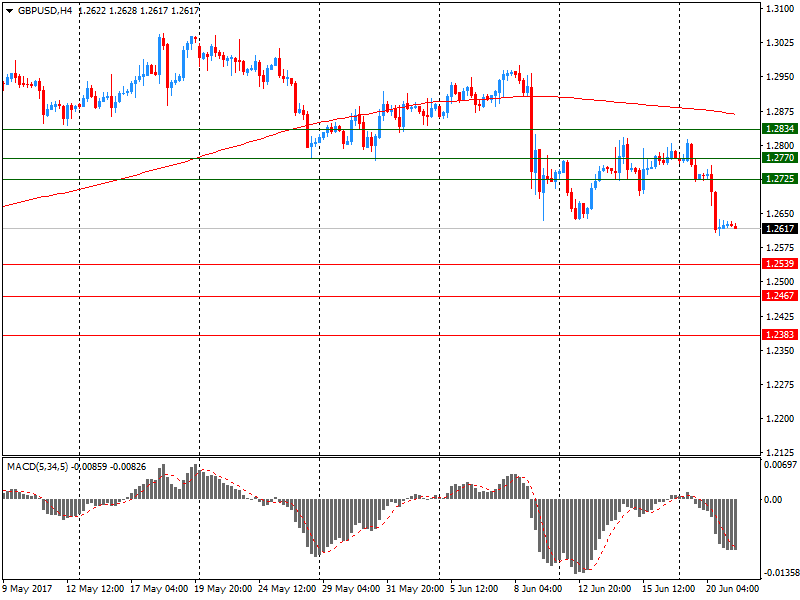800x600 pixels.
Task: Select the red 1.2539 support level label
Action: (779, 264)
